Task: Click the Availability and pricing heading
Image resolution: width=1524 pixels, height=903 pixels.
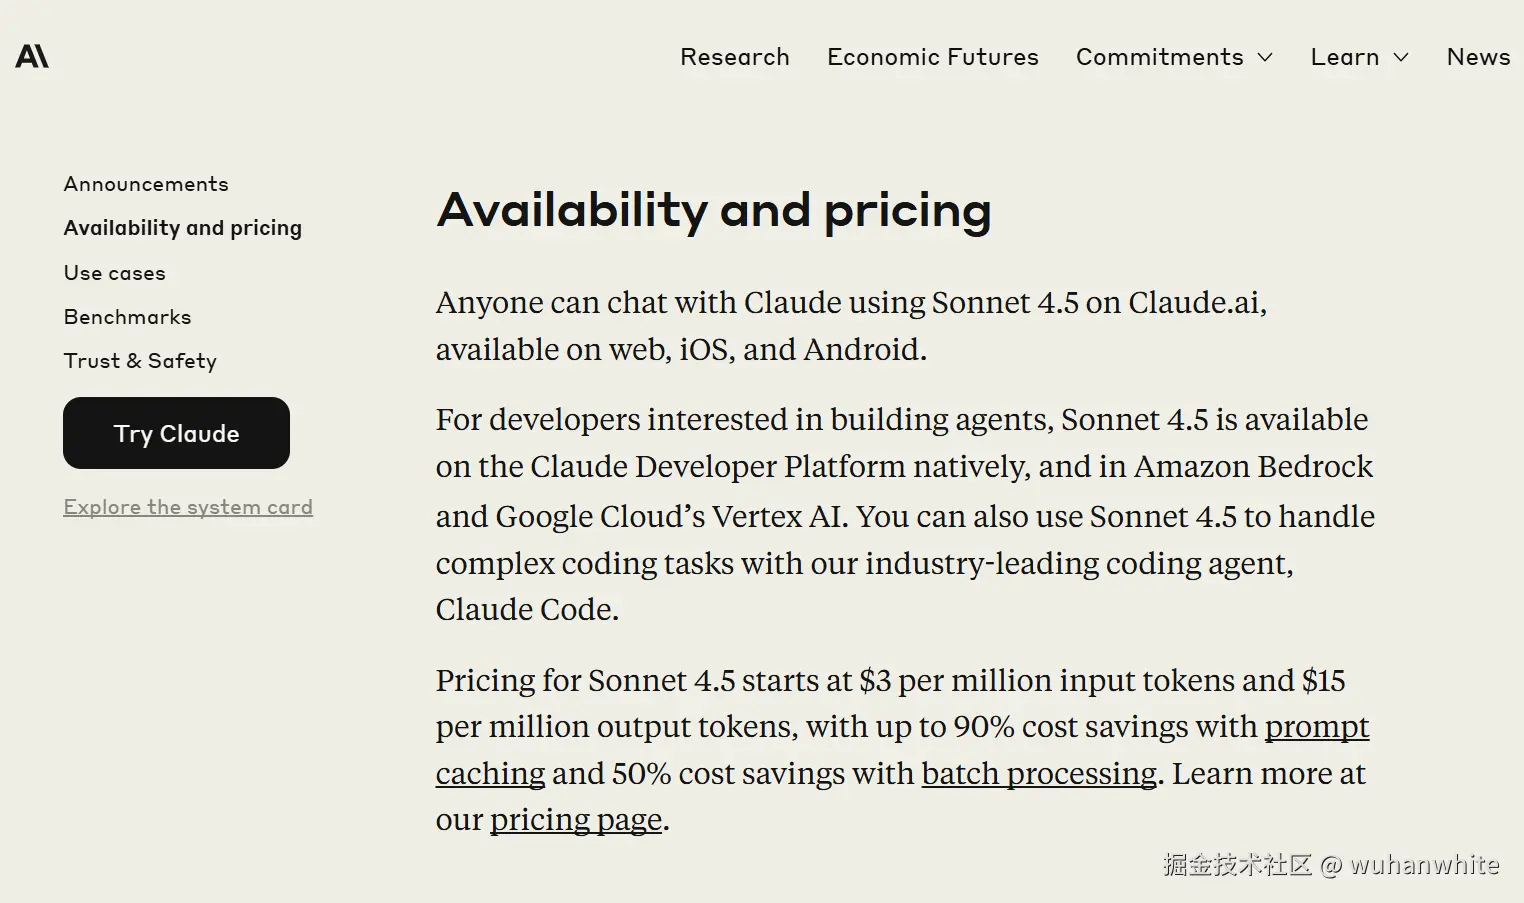Action: [713, 210]
